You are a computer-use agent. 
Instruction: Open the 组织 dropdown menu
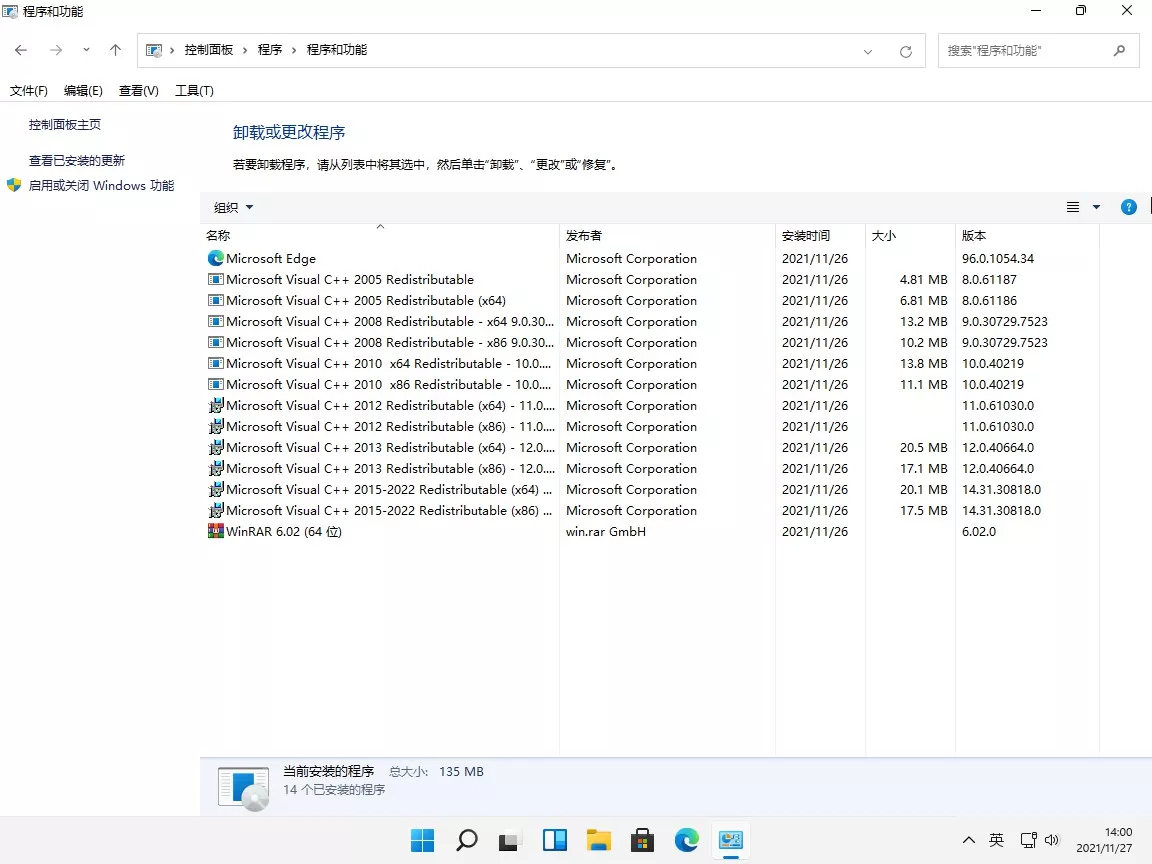tap(232, 207)
